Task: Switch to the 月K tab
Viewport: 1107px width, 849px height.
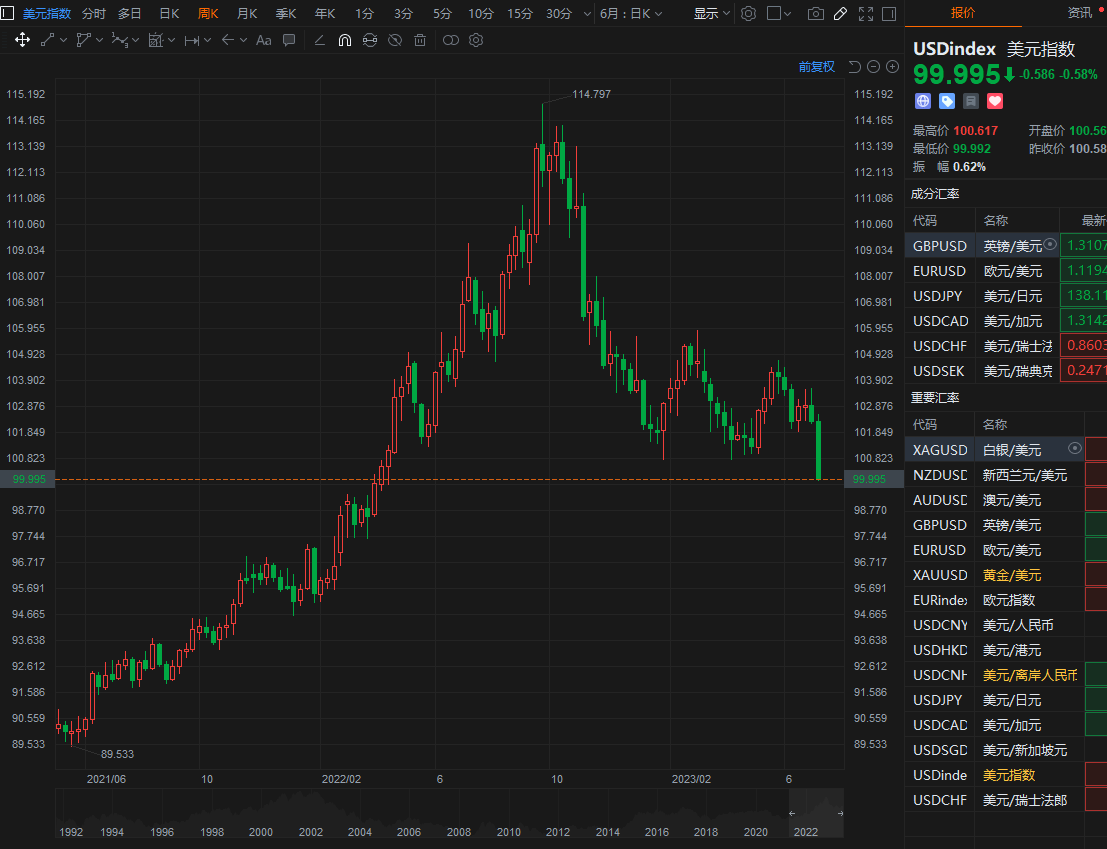Action: click(247, 13)
